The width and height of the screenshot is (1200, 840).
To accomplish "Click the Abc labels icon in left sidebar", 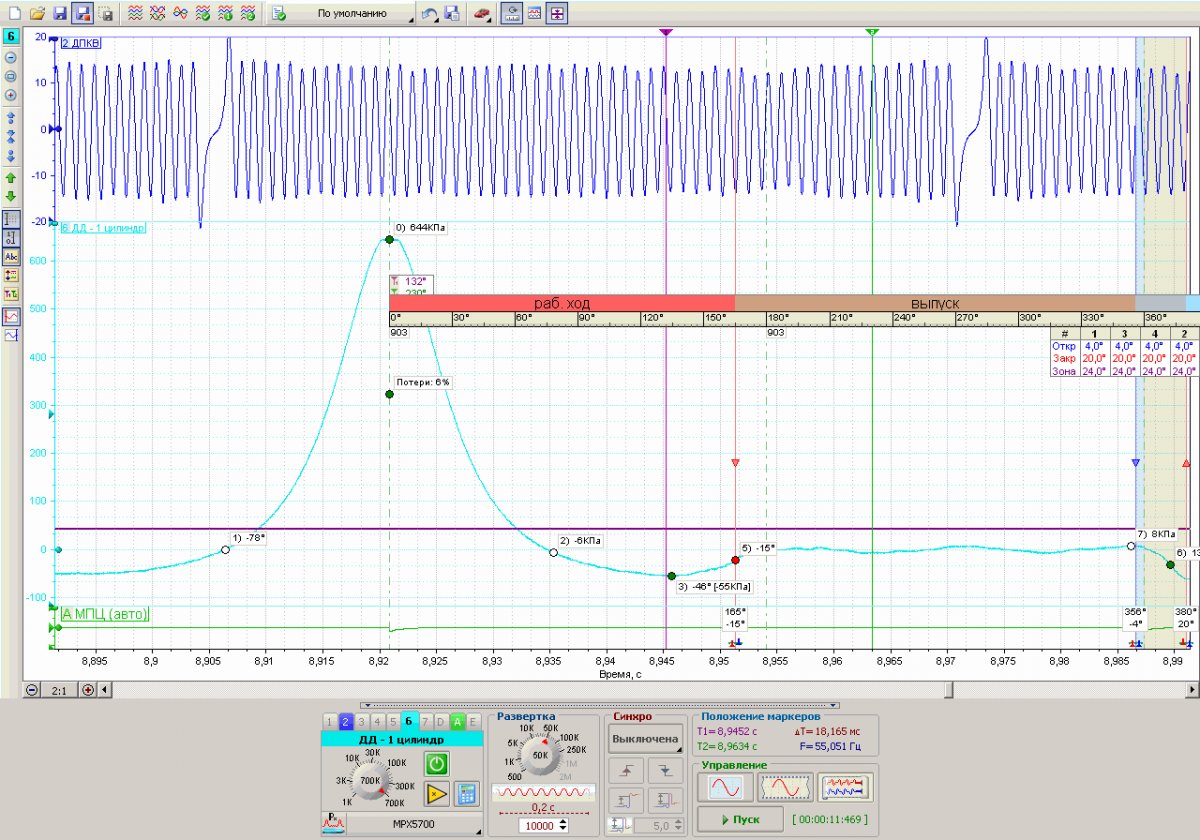I will point(11,256).
